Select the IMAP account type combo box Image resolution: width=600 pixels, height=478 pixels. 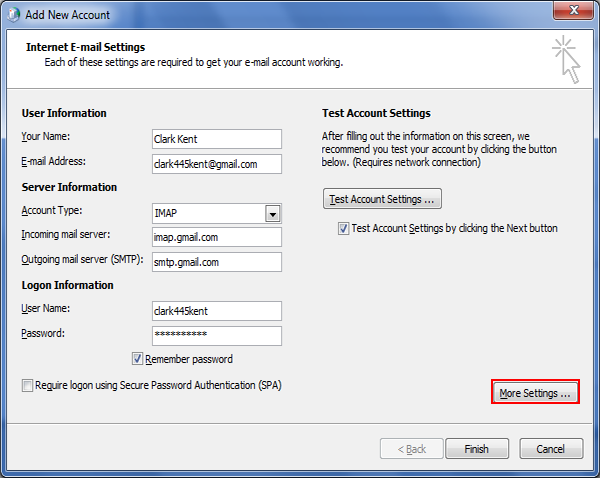tap(207, 213)
